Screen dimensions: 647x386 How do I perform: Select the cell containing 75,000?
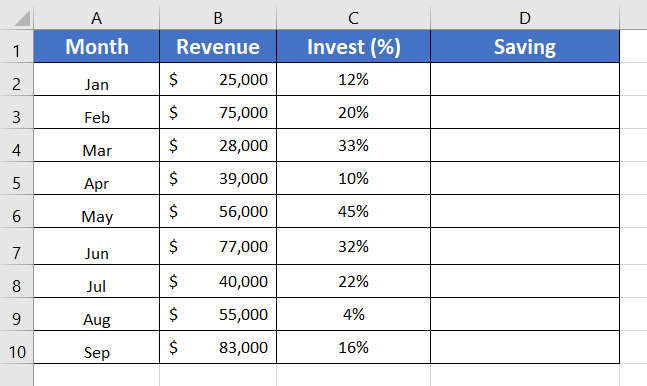click(x=218, y=112)
